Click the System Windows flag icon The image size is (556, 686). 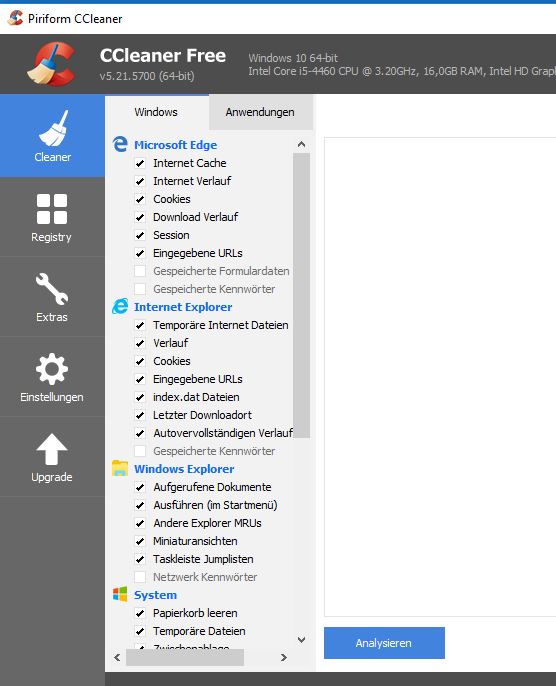point(120,595)
